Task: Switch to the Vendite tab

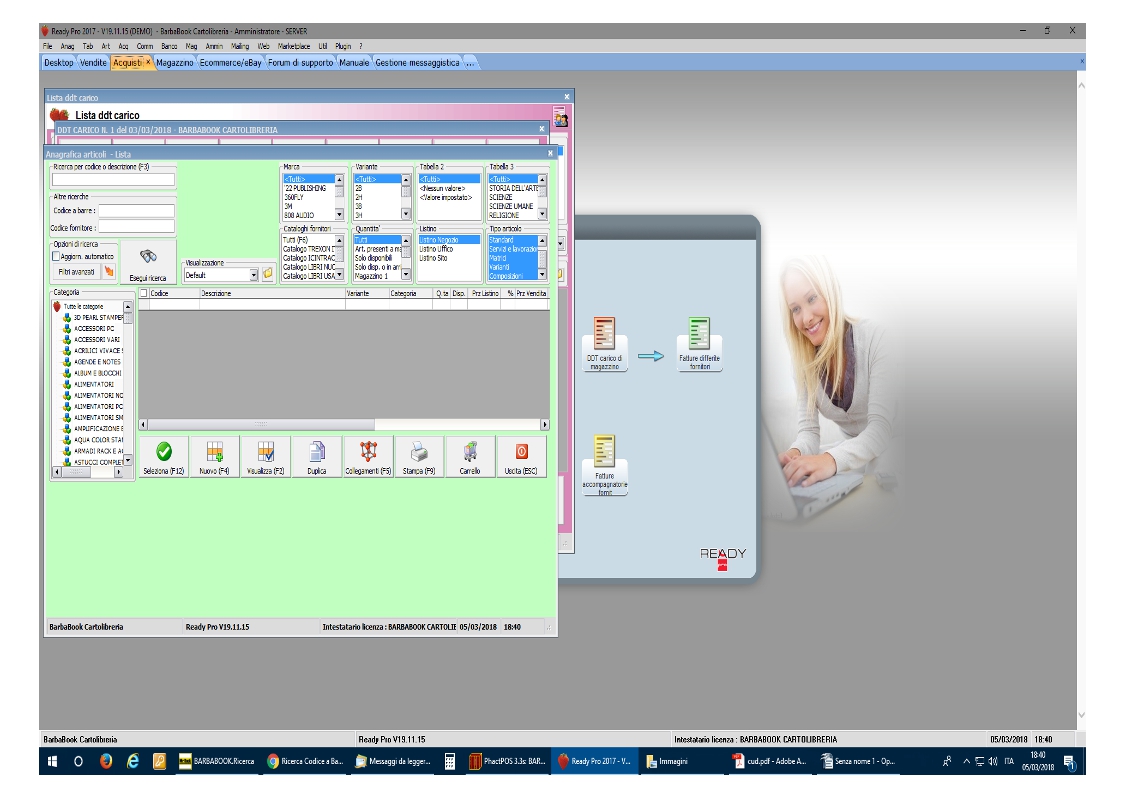Action: point(92,63)
